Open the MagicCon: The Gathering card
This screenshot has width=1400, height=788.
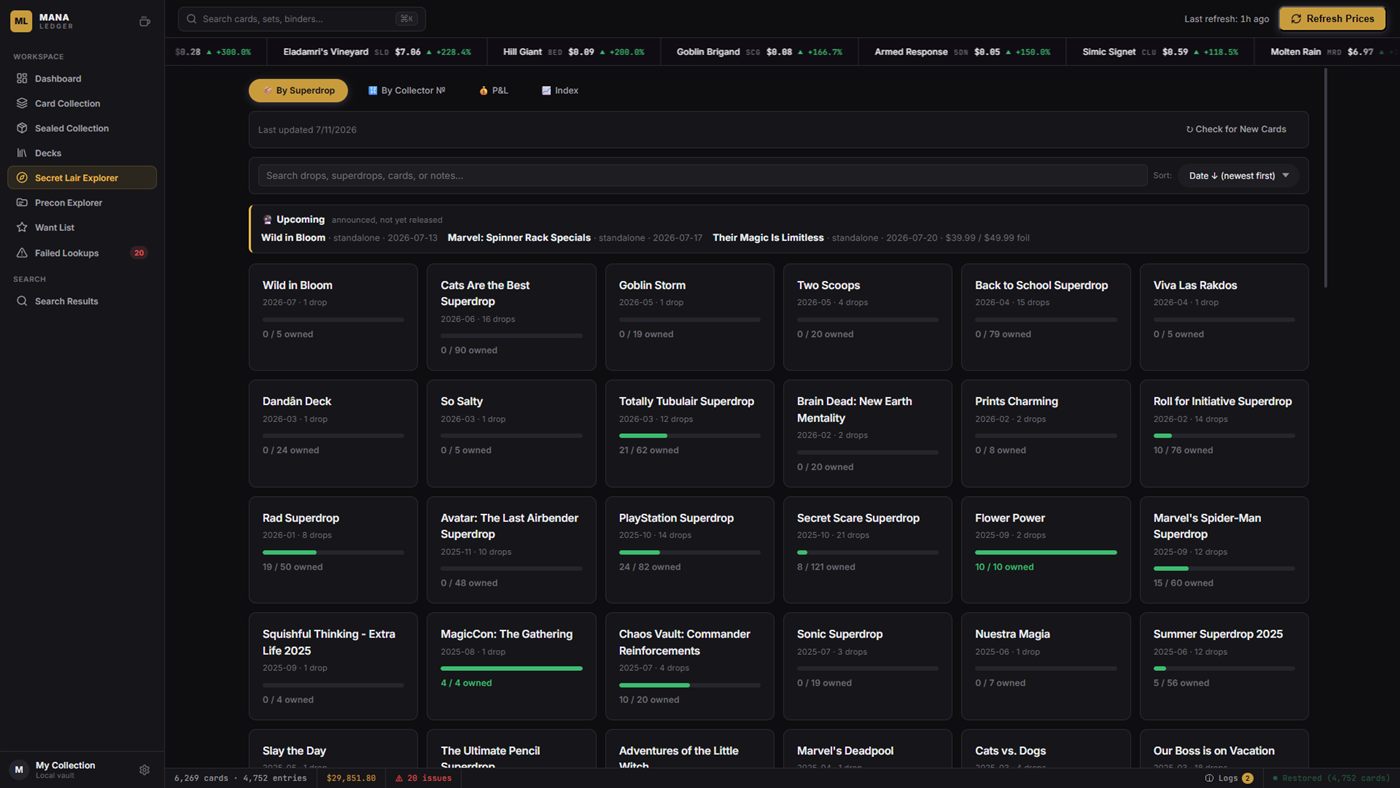tap(511, 666)
